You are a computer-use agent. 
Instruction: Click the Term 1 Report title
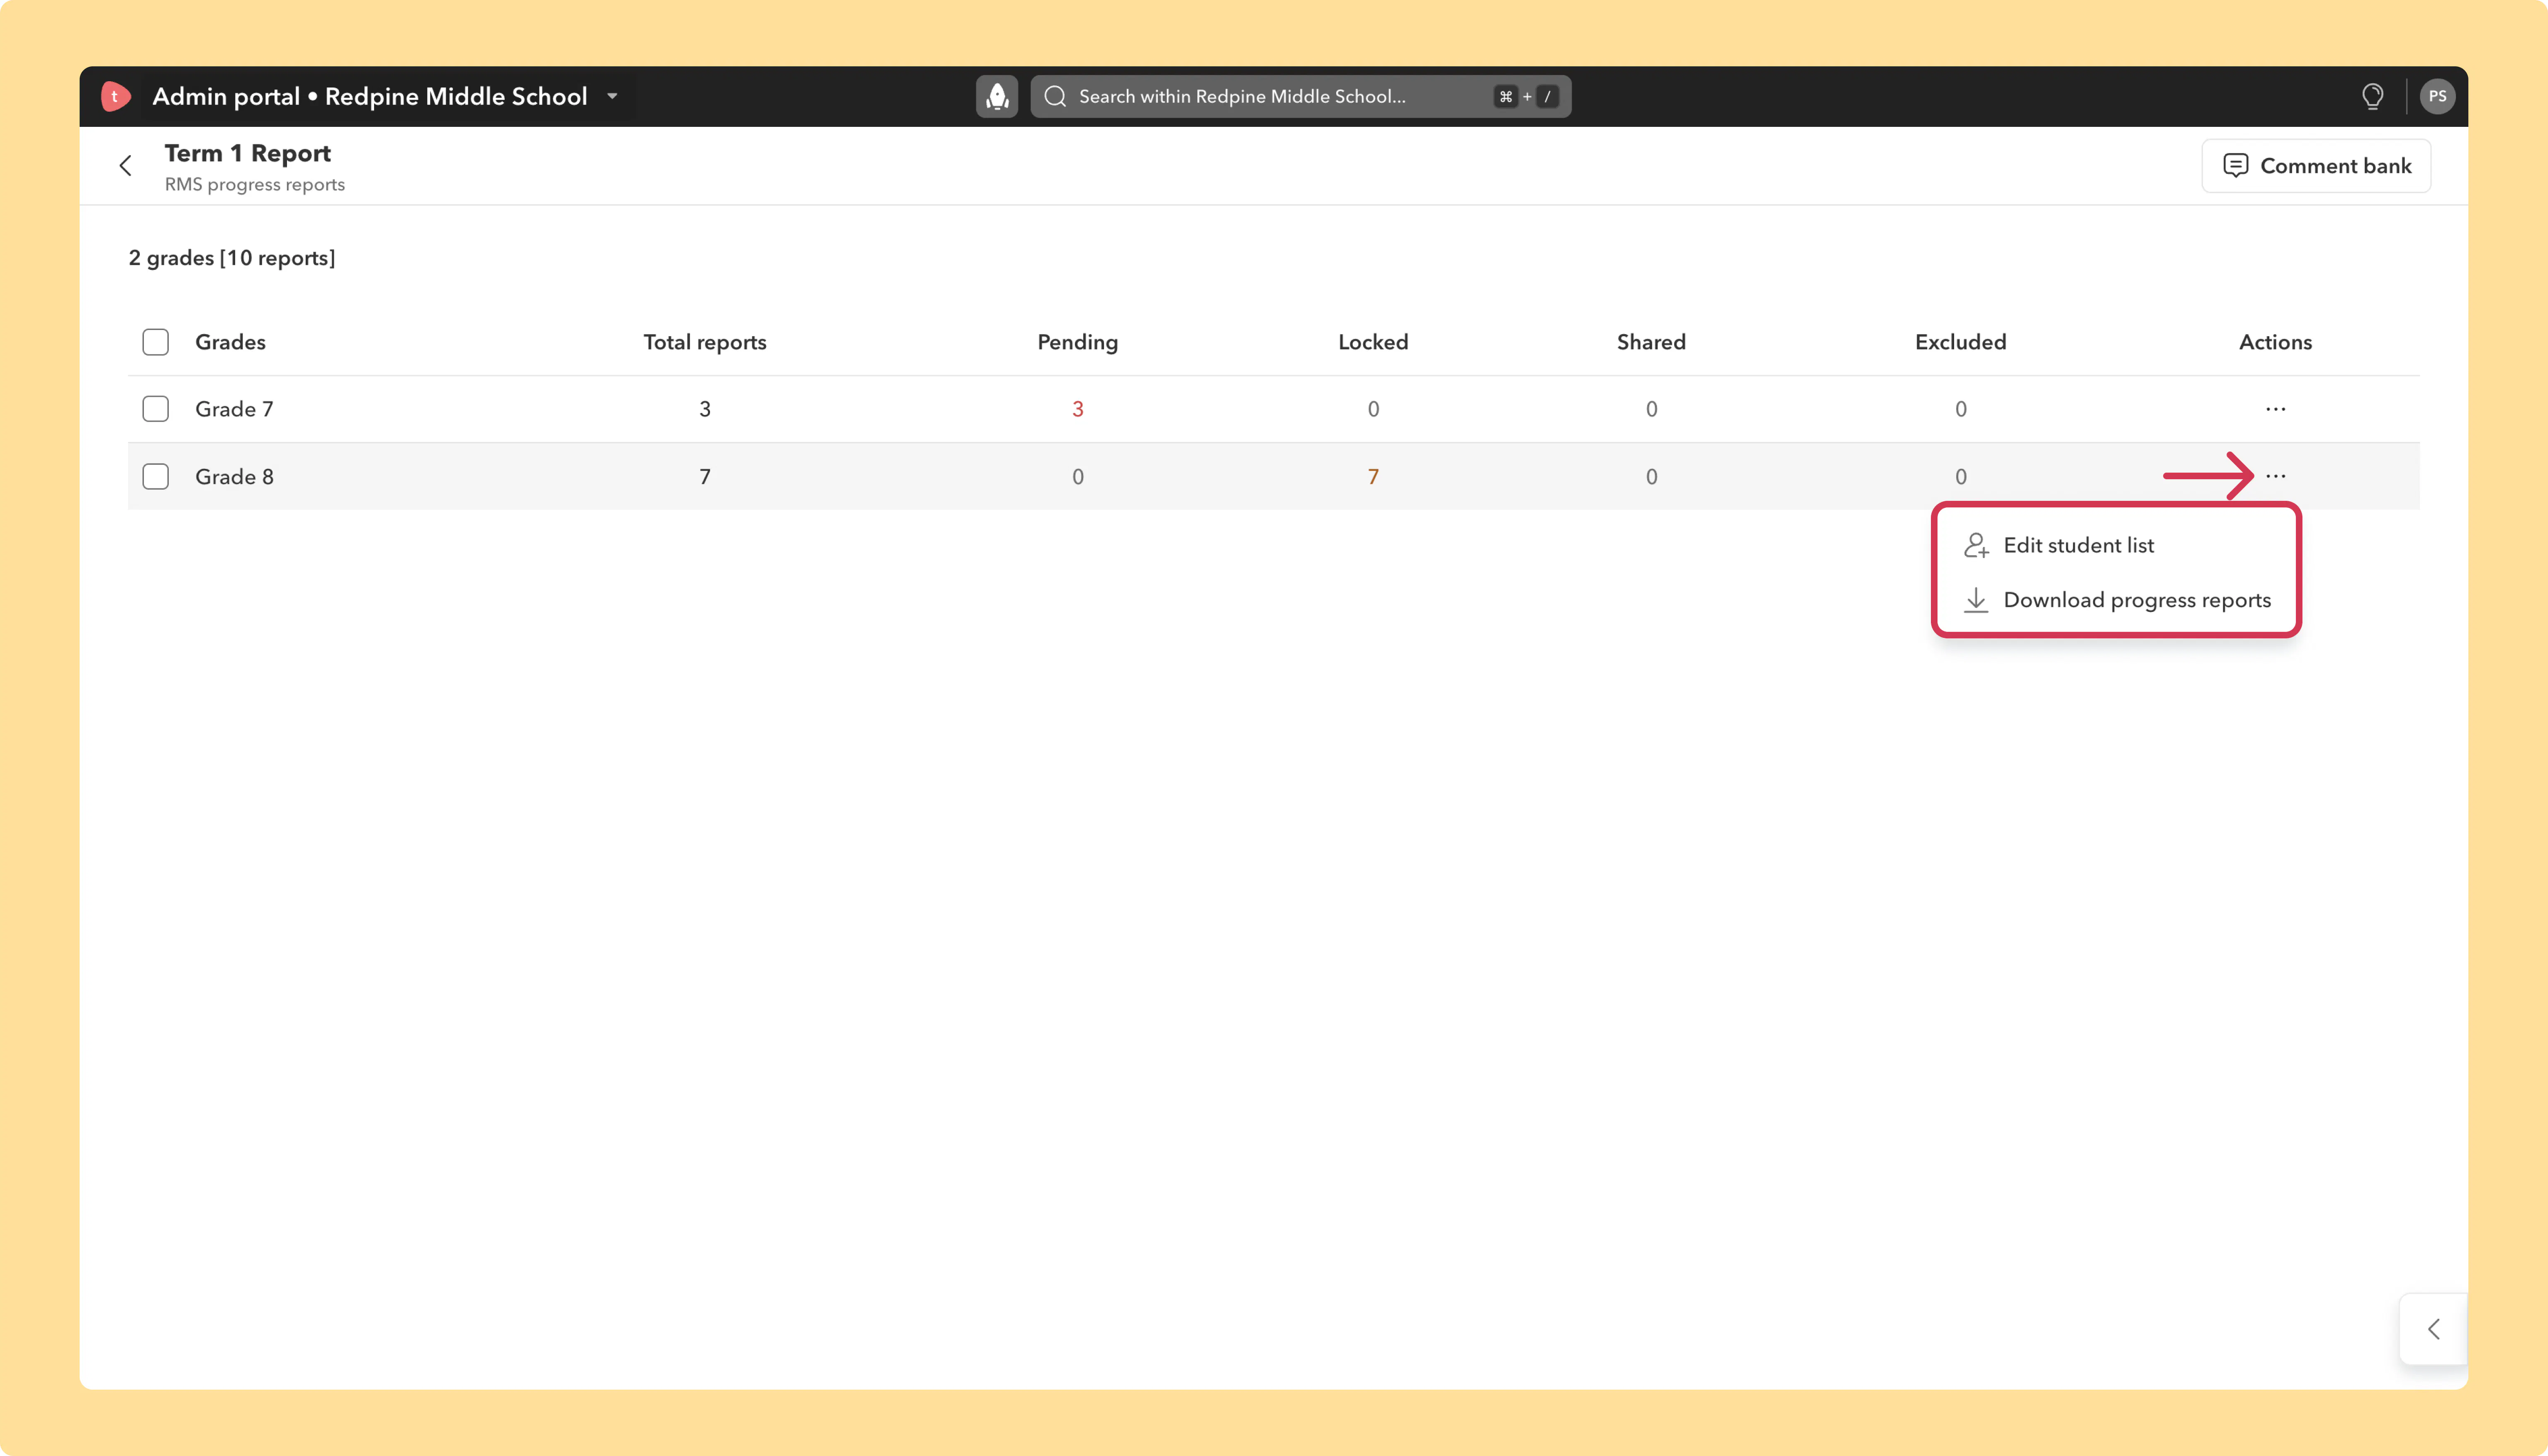247,153
